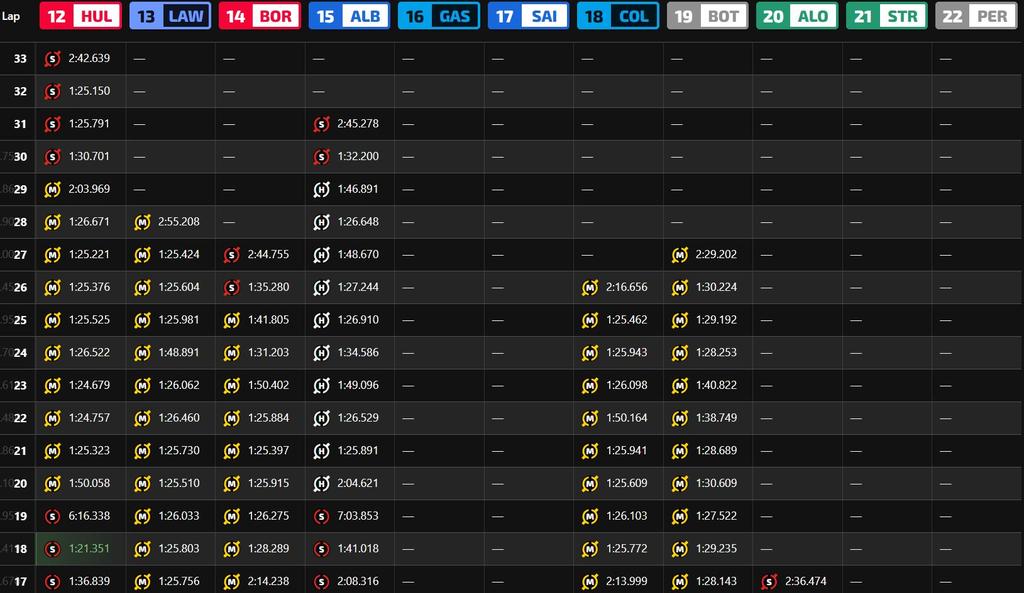The width and height of the screenshot is (1024, 593).
Task: Click lap time 1:25.943
Action: (x=627, y=353)
